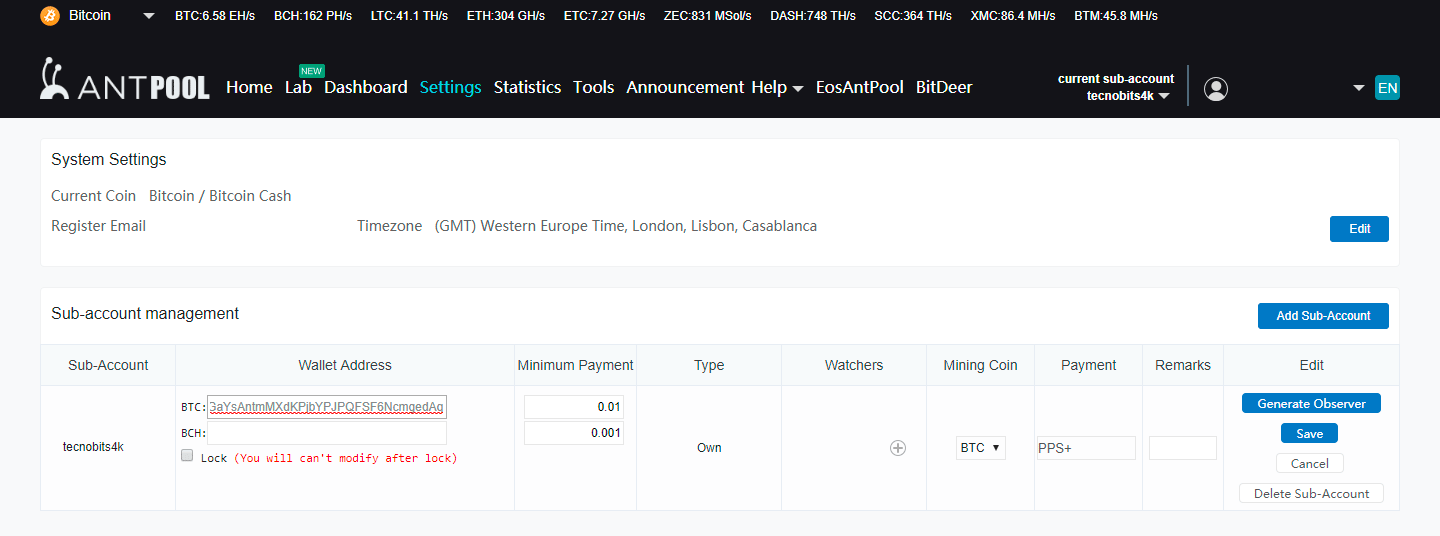
Task: Click the AntPool logo
Action: coord(125,80)
